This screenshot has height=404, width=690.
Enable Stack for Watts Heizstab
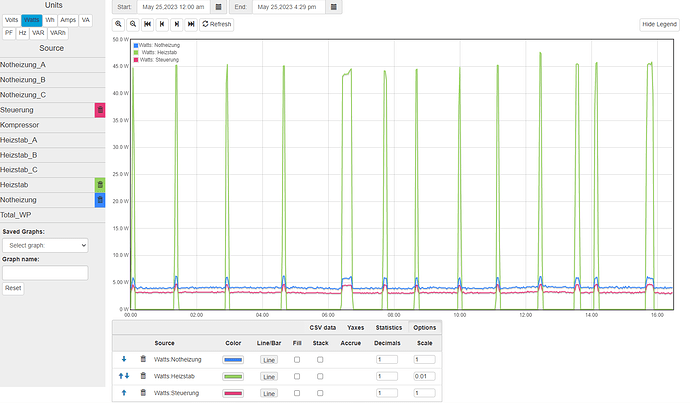coord(320,376)
